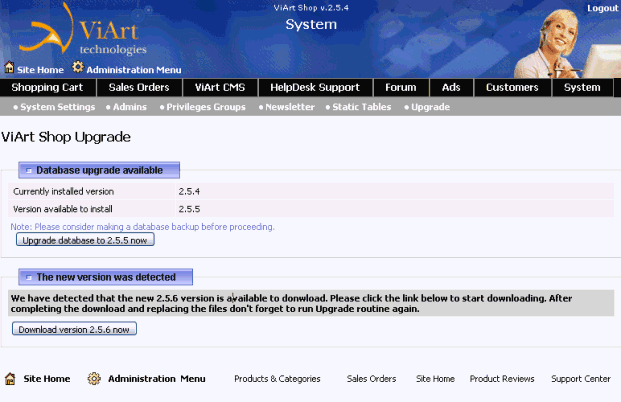Viewport: 621px width, 402px height.
Task: Go to Admins submenu
Action: (130, 107)
